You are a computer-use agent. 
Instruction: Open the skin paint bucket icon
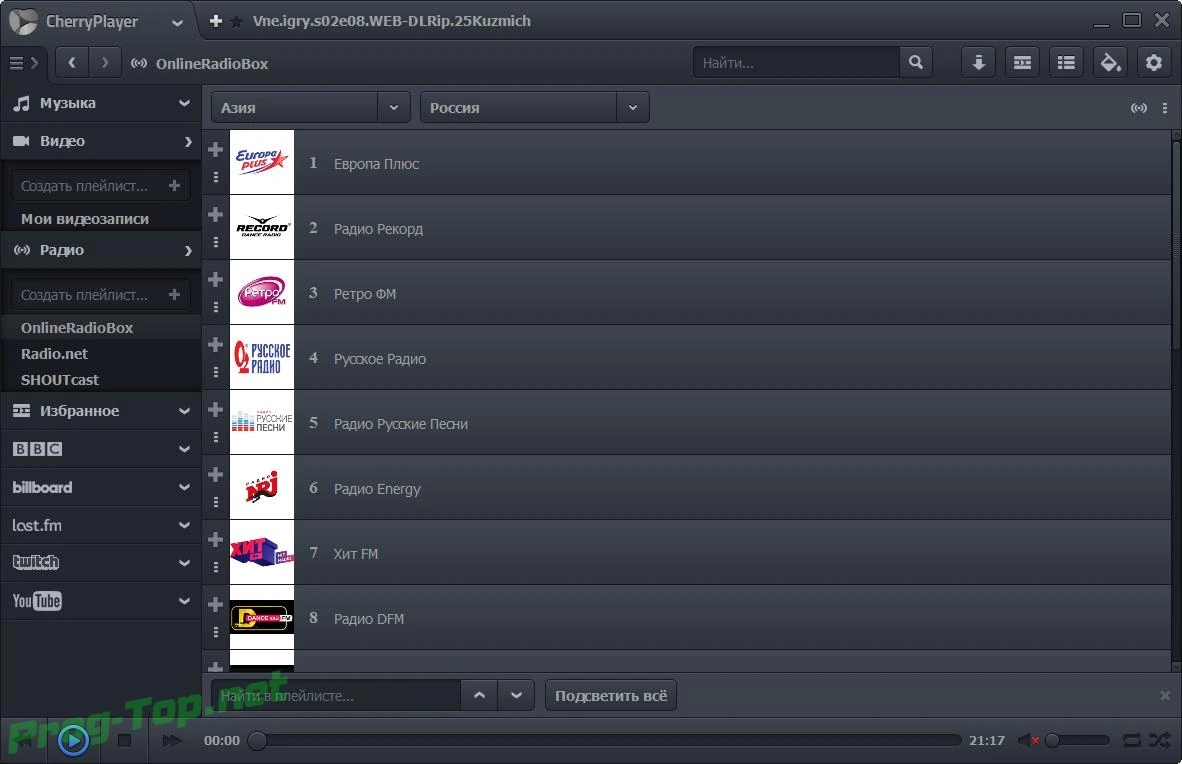pyautogui.click(x=1110, y=63)
